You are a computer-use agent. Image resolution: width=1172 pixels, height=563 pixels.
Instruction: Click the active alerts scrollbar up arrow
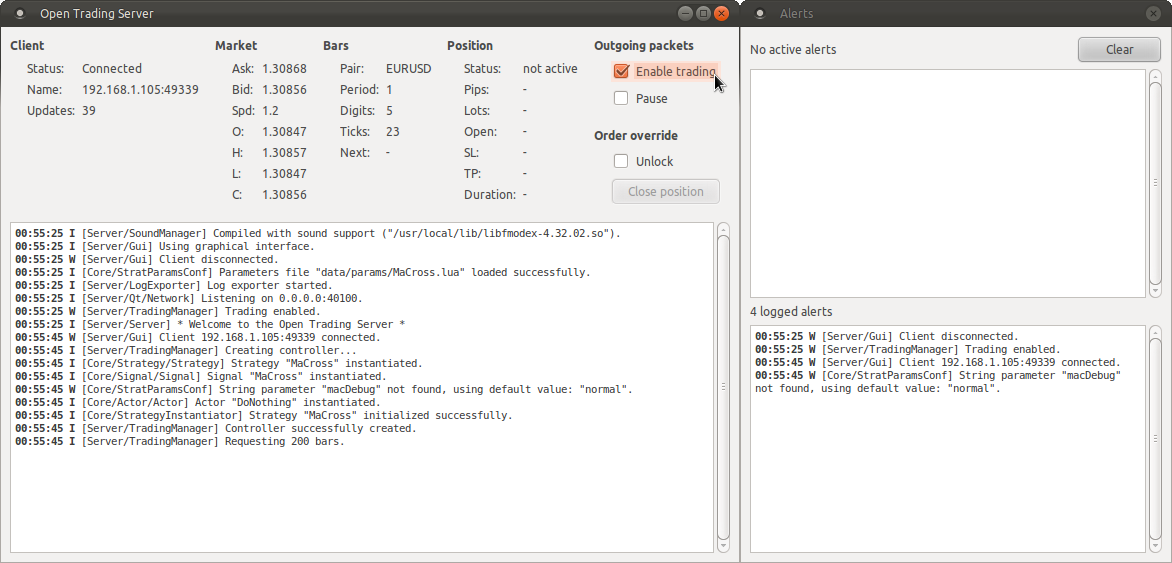point(1155,76)
